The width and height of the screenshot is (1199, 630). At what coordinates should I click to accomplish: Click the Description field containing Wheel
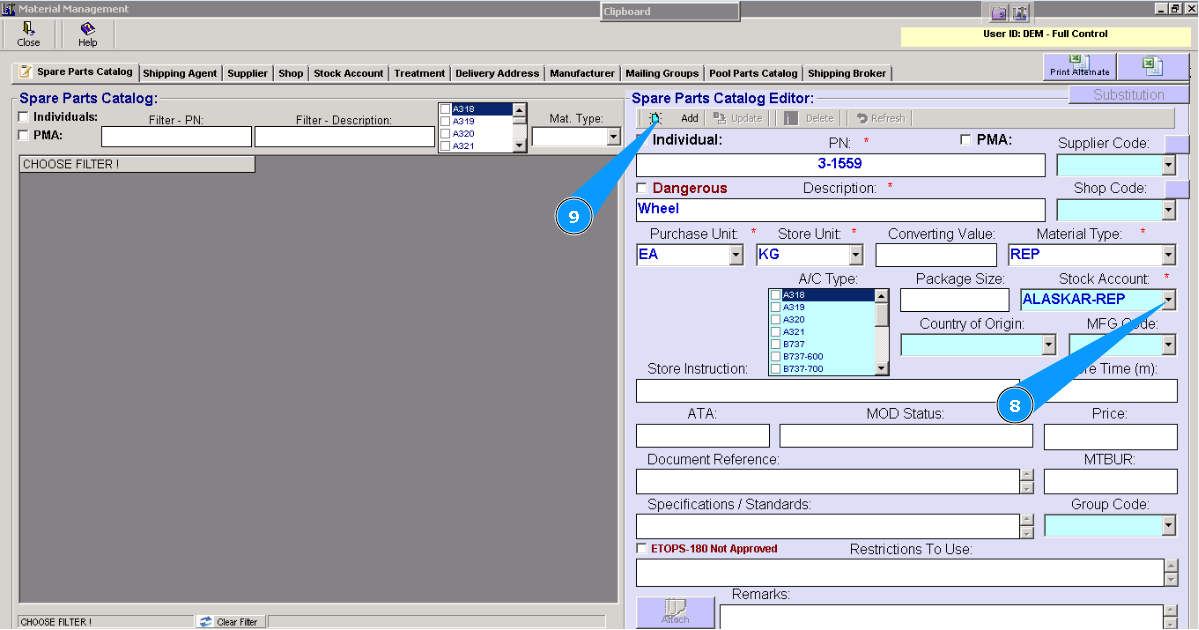(840, 209)
